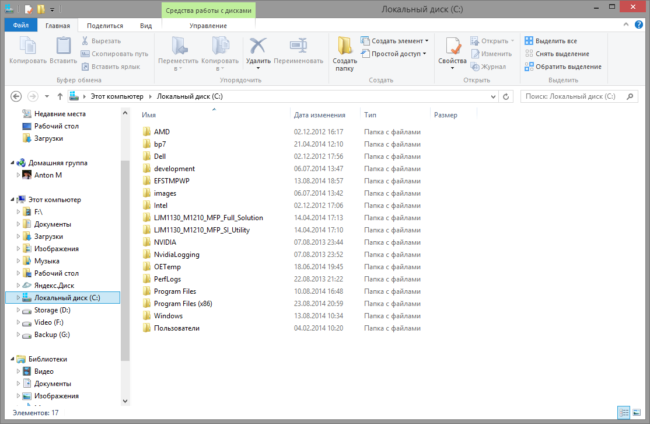Click the Copy icon in the ribbon
Viewport: 650px width, 424px height.
[x=28, y=46]
